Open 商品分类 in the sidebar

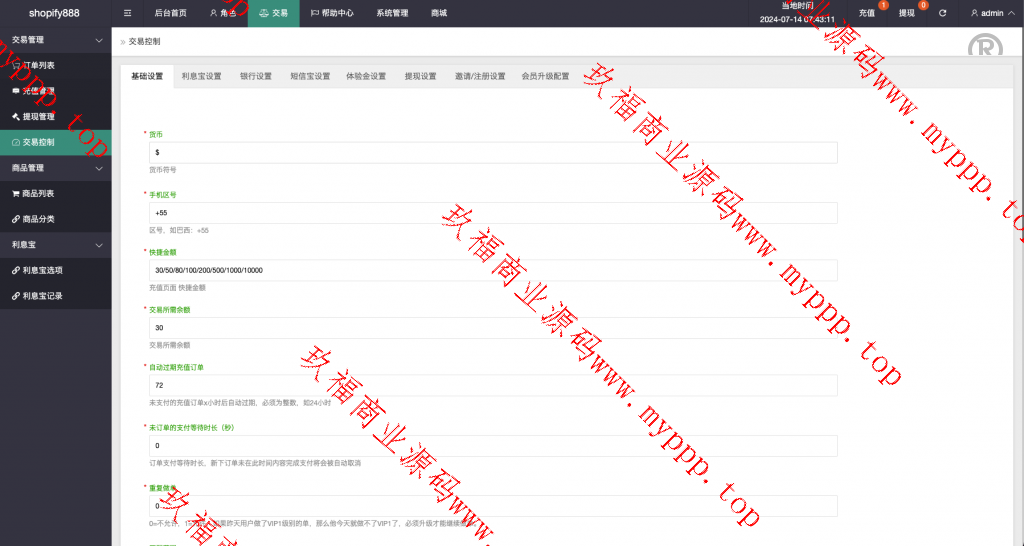[x=38, y=219]
